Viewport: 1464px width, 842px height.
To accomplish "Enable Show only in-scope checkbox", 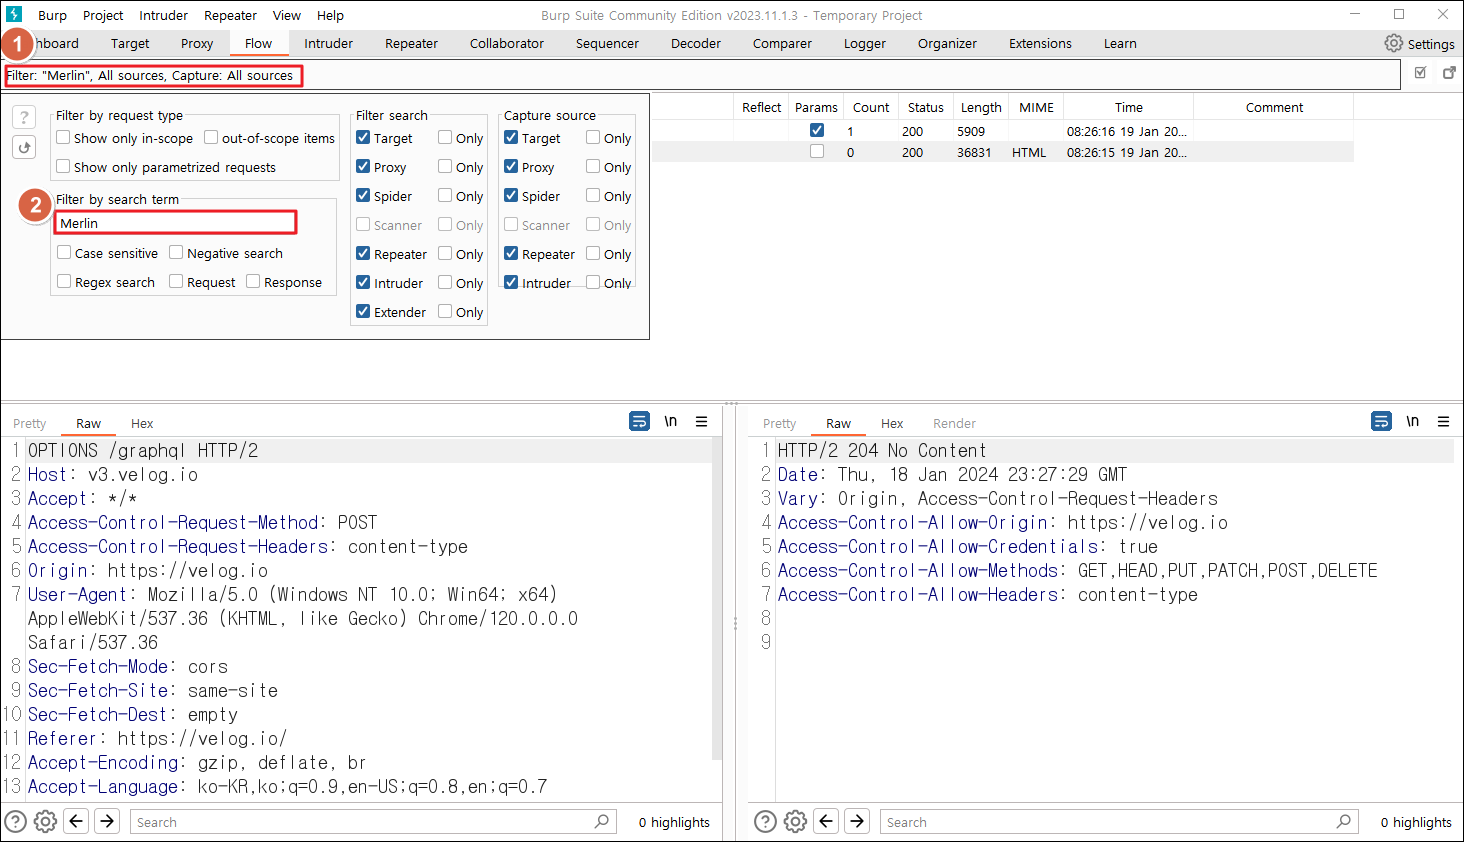I will [63, 137].
